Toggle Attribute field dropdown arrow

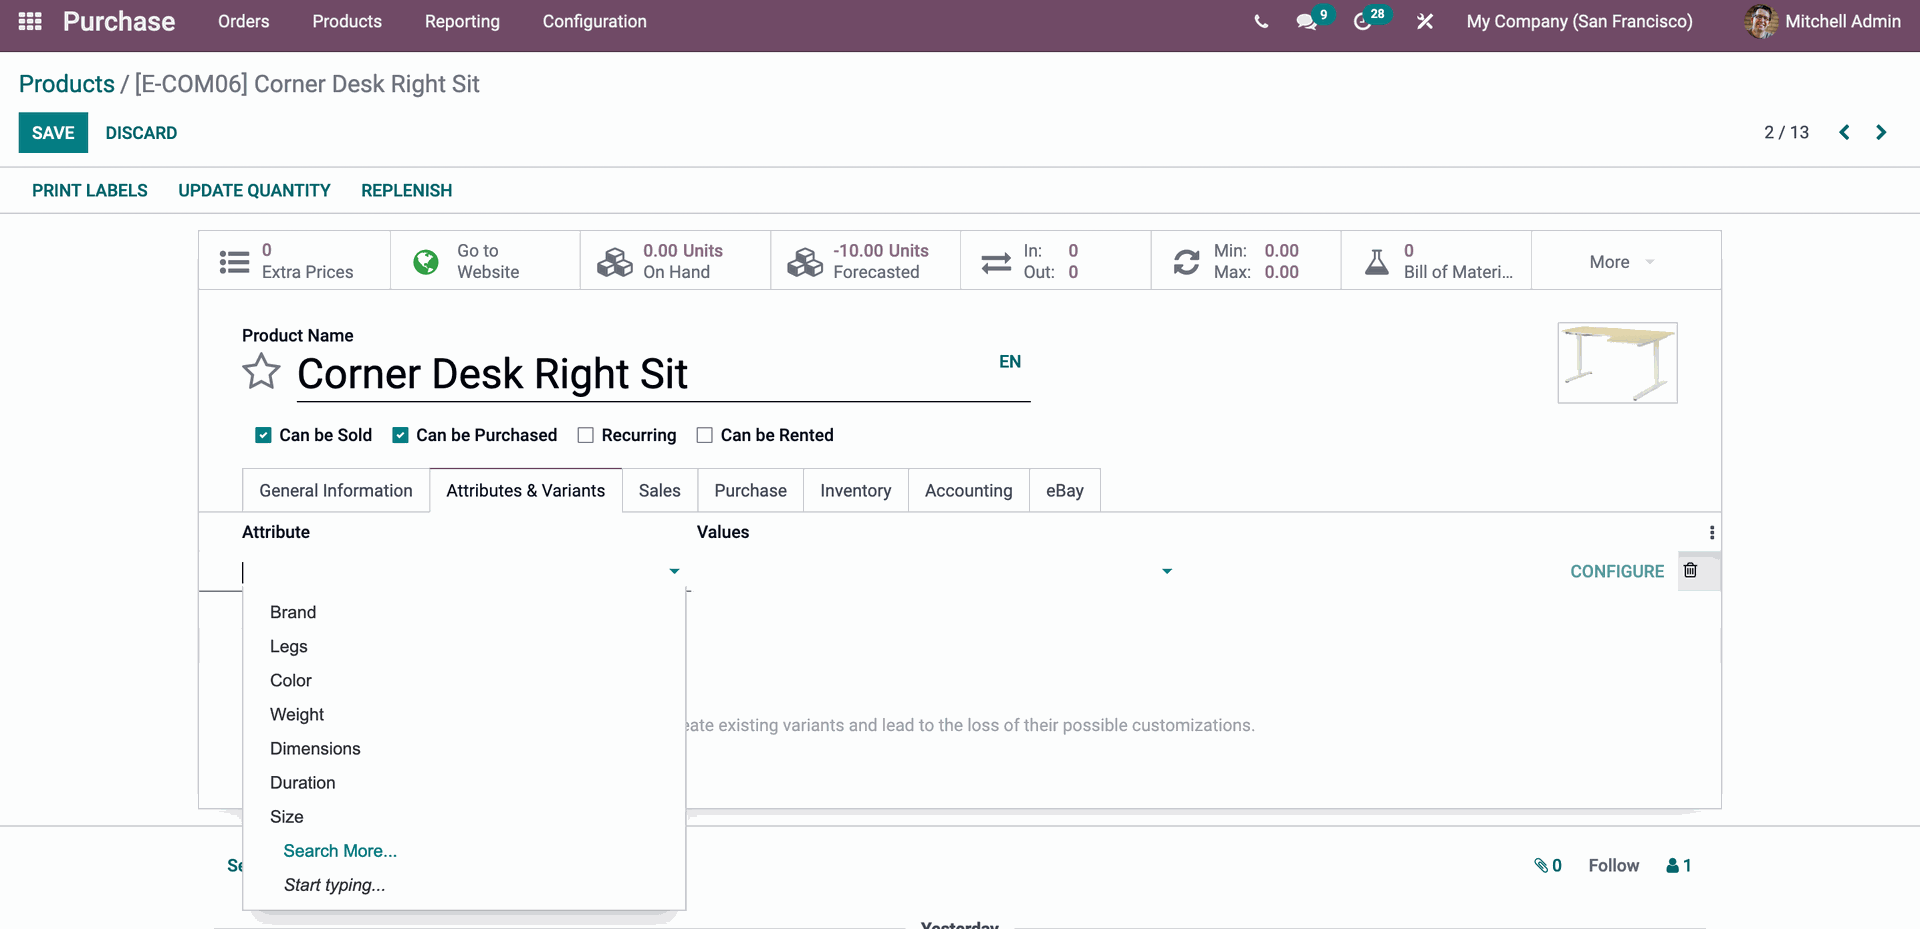click(674, 571)
